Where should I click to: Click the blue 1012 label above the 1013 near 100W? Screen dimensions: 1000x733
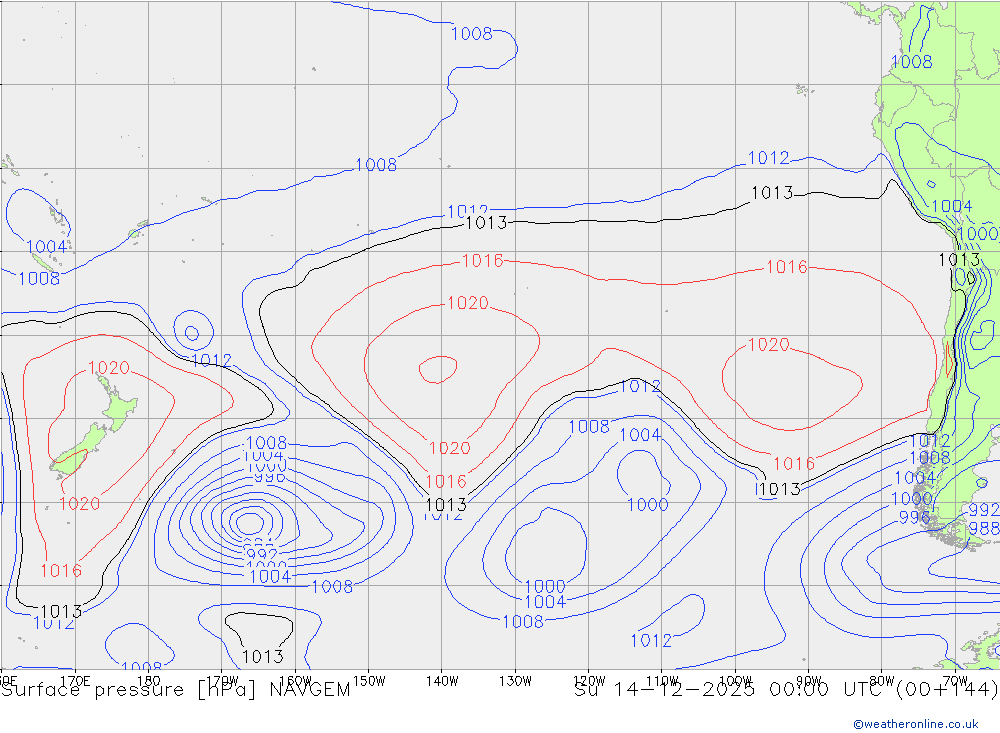(x=768, y=158)
